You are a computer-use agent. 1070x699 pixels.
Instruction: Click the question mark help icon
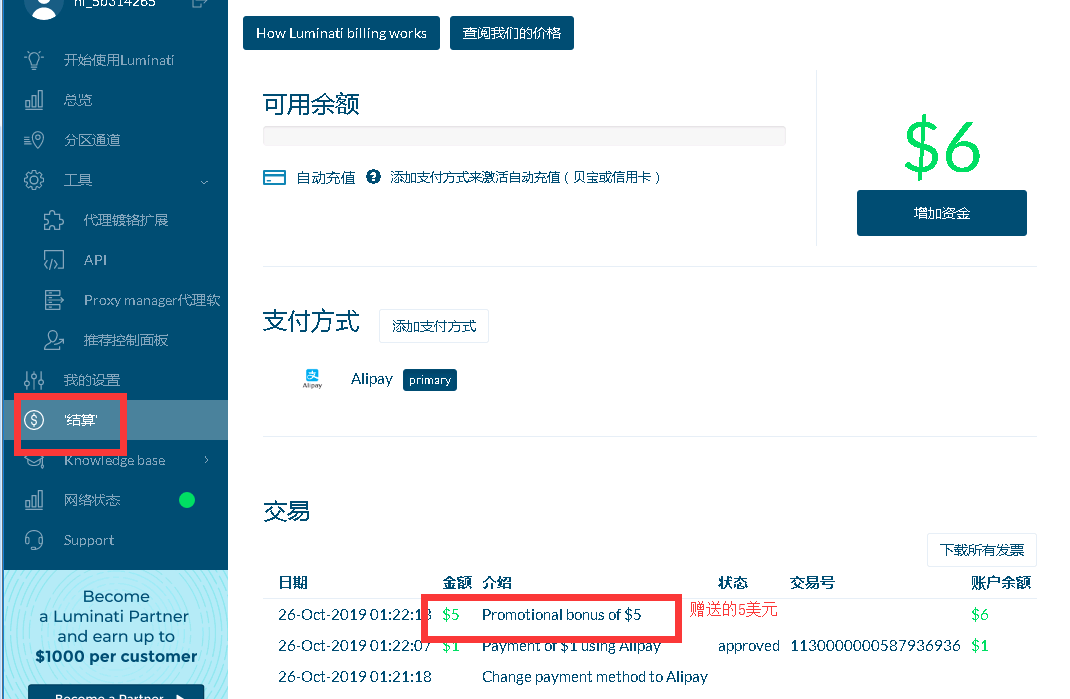pos(373,177)
